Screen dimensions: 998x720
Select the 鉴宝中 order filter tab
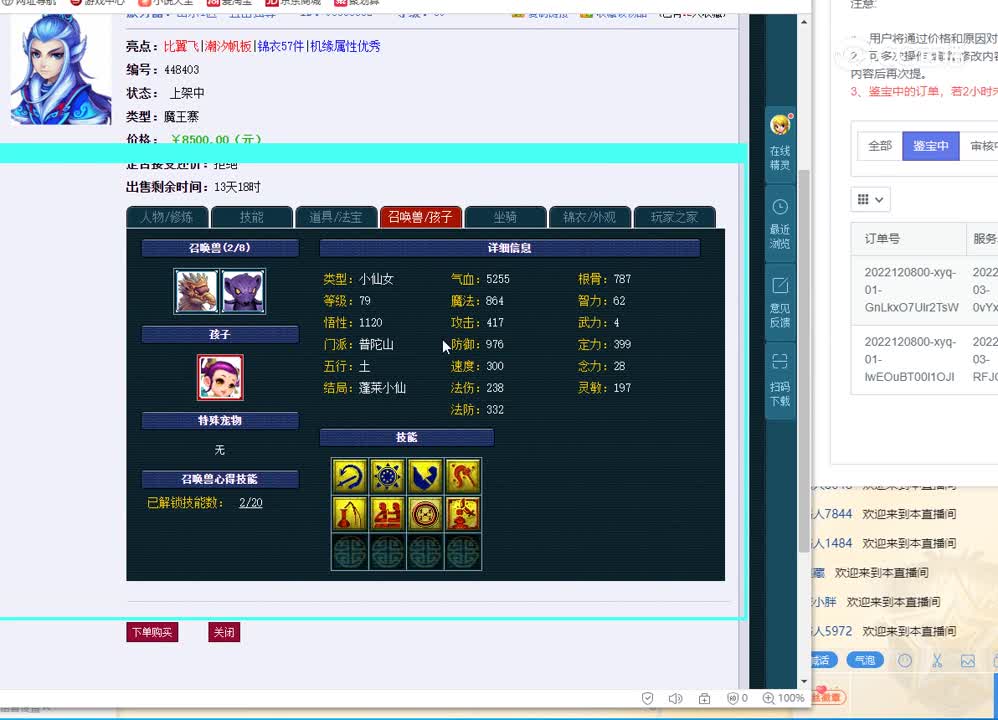(931, 146)
